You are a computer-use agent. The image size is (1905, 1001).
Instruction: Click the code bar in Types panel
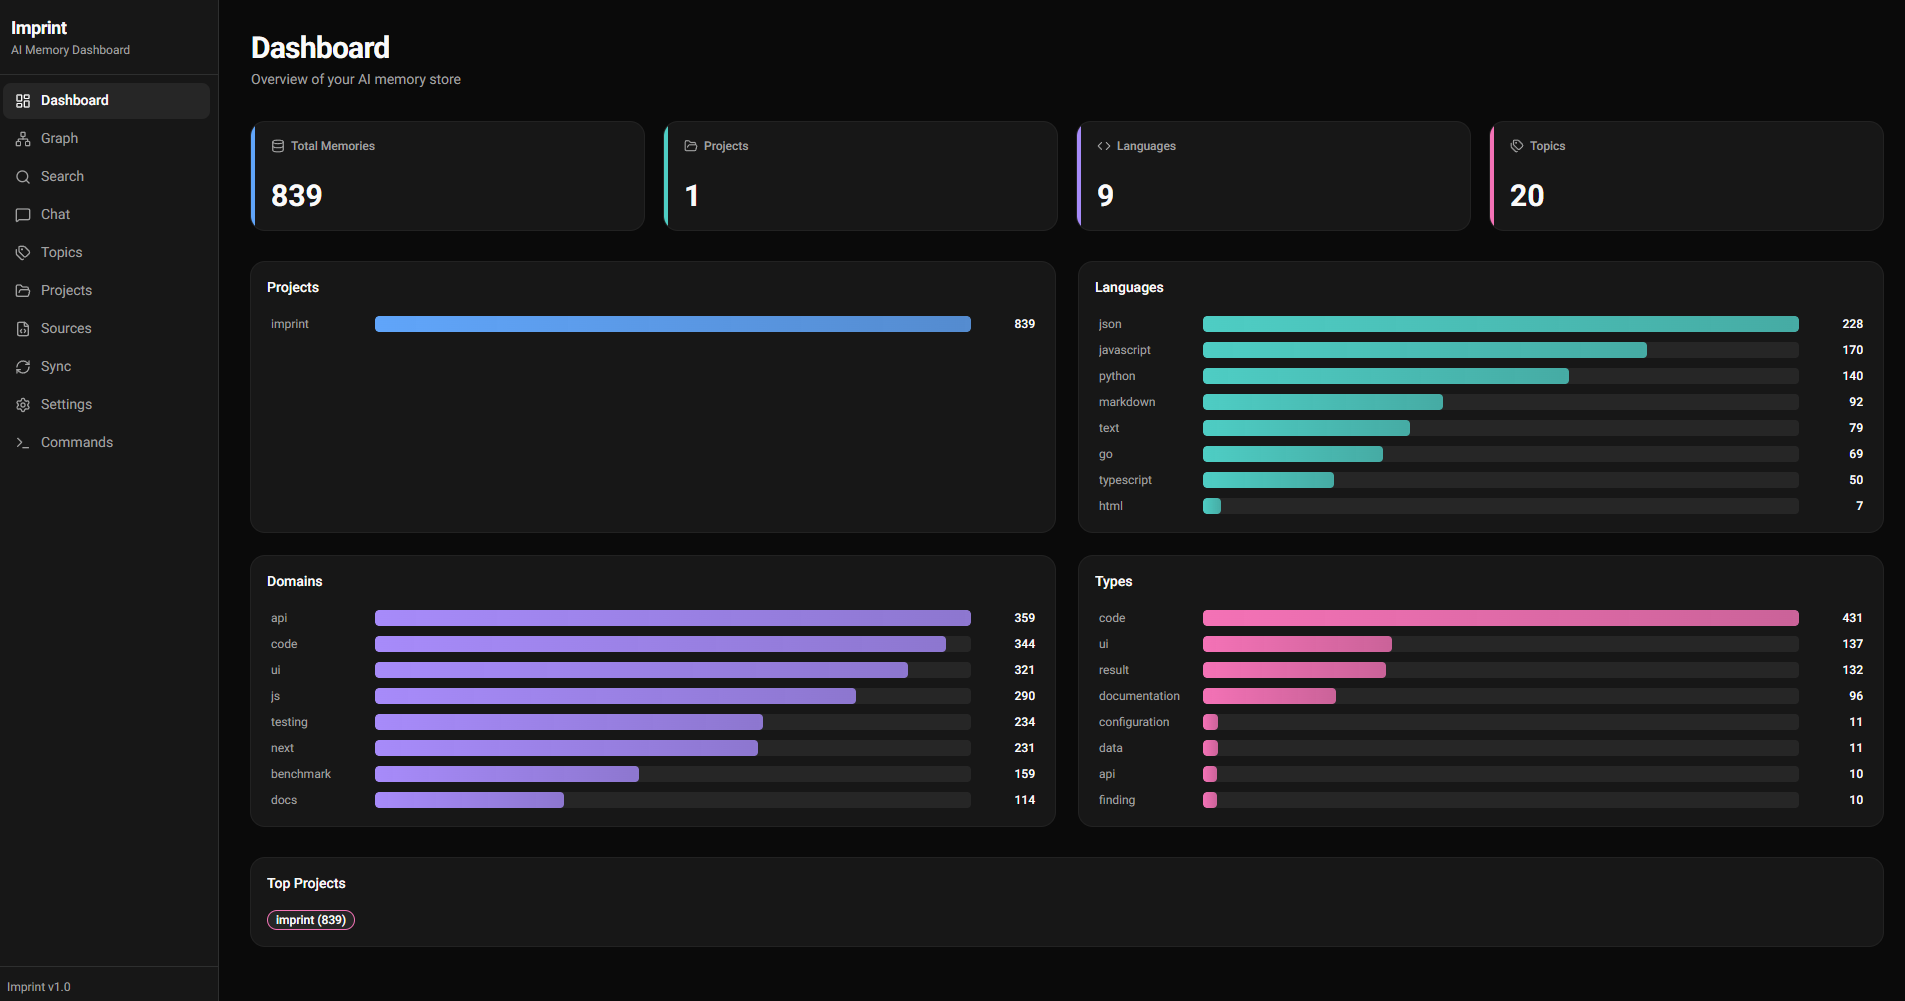[x=1500, y=618]
